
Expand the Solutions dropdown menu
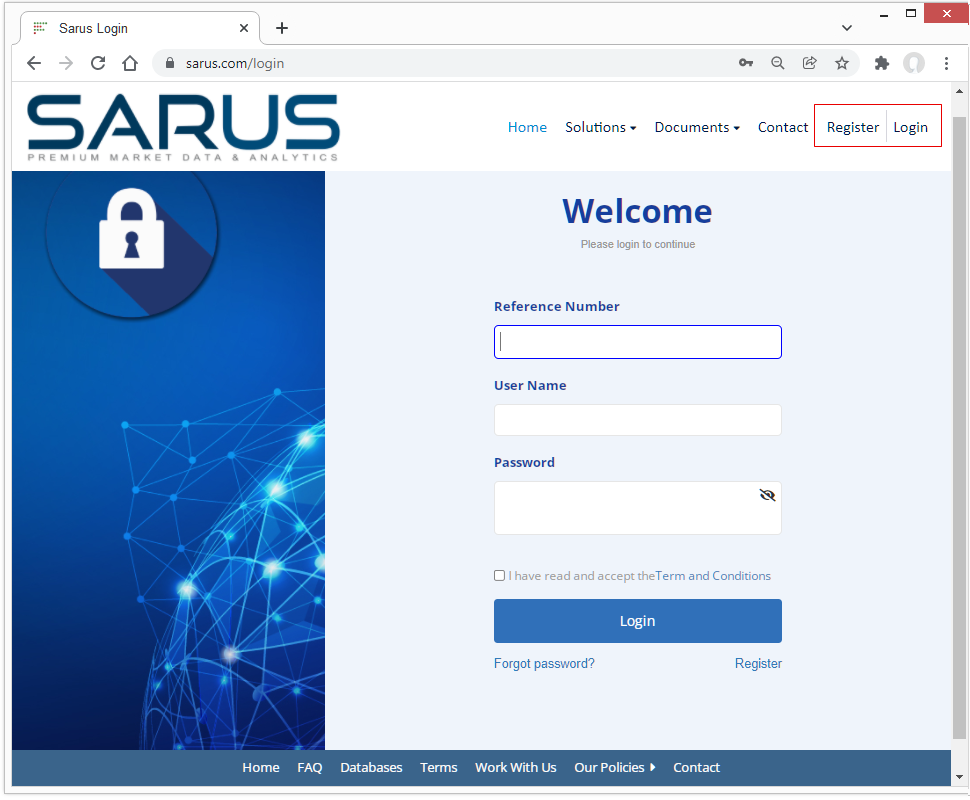(600, 127)
